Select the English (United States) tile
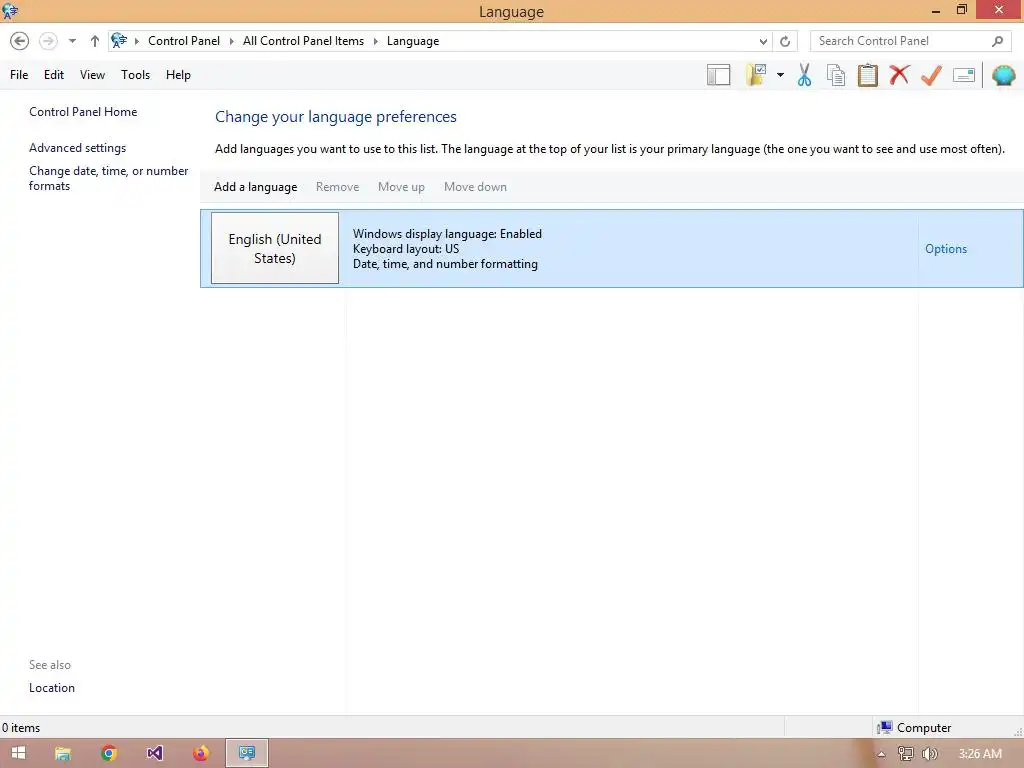Image resolution: width=1024 pixels, height=768 pixels. [275, 248]
